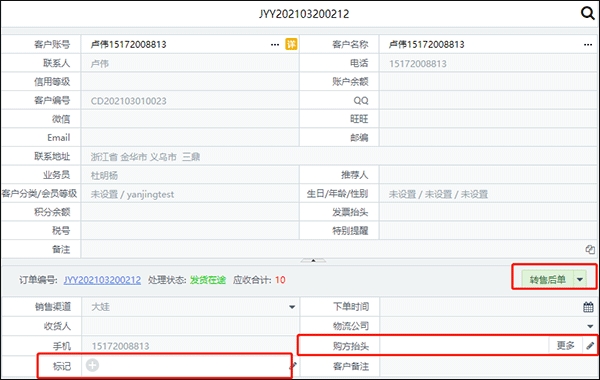Click the edit pencil in 标记 row

[x=293, y=365]
